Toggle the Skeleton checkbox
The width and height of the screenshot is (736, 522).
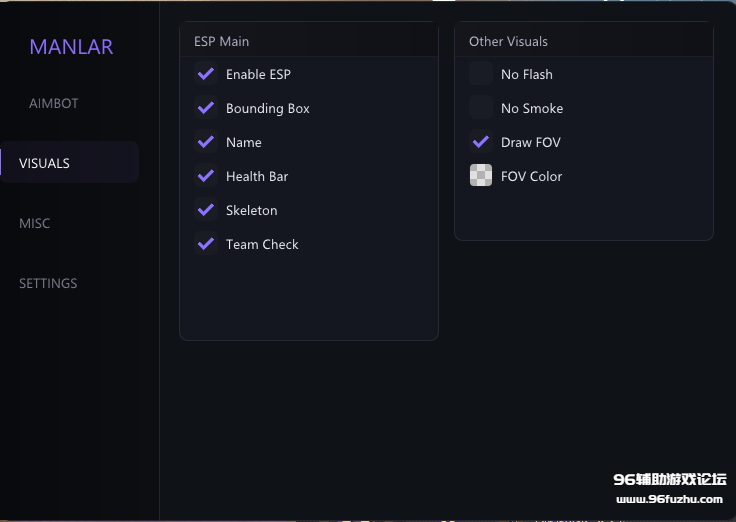click(206, 210)
